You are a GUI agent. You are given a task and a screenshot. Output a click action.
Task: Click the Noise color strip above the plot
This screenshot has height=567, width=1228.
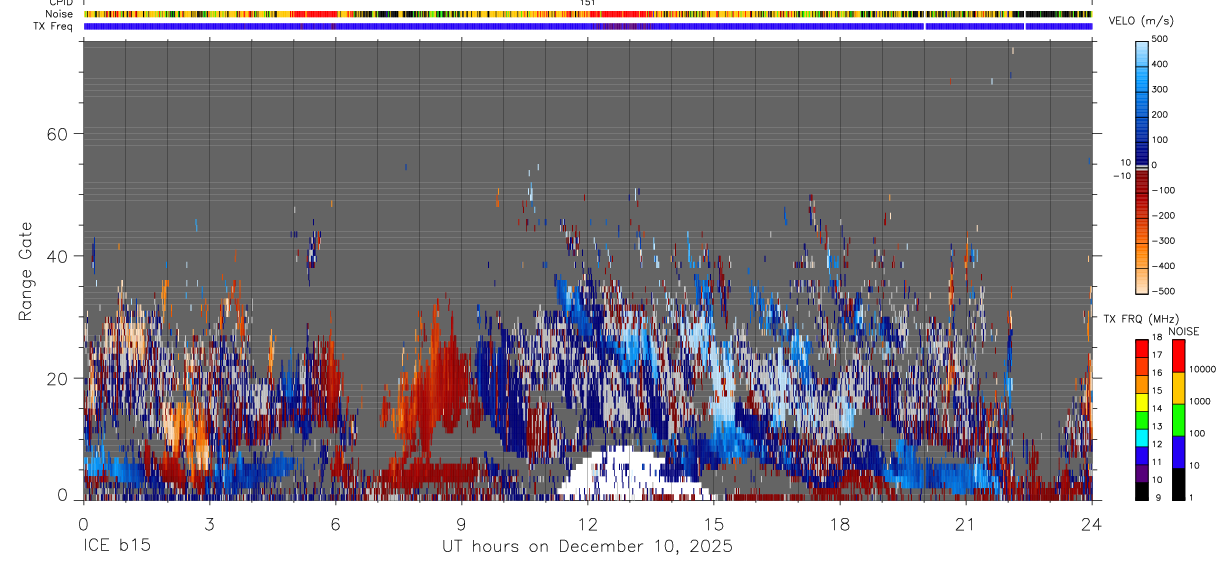(x=587, y=15)
